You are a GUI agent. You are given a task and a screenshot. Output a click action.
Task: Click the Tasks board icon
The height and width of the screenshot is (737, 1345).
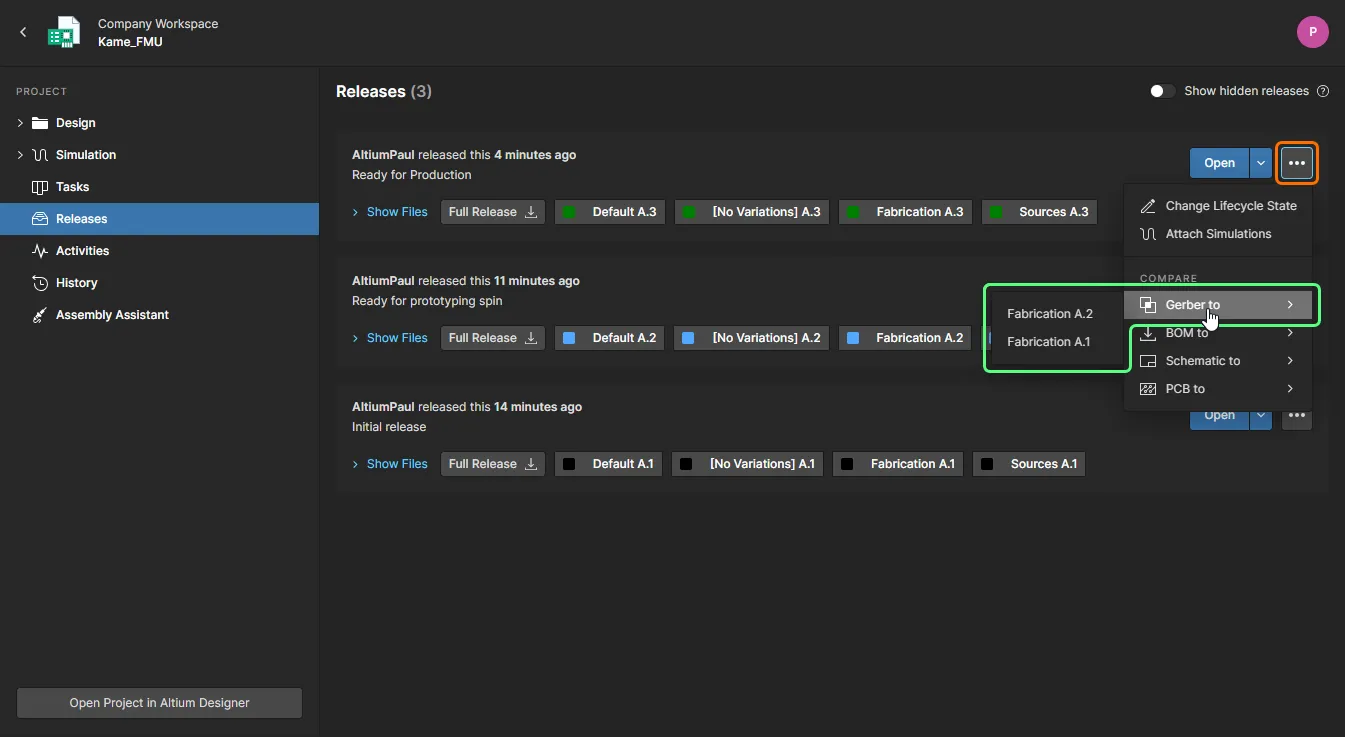click(x=40, y=187)
